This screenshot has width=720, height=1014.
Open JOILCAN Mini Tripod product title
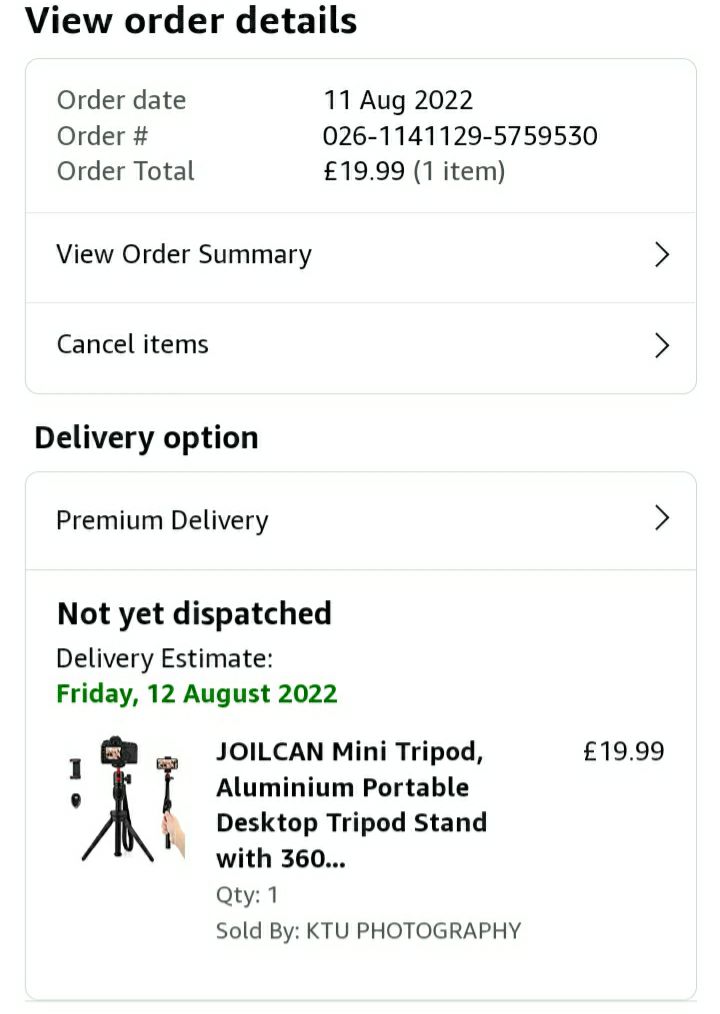click(x=351, y=805)
